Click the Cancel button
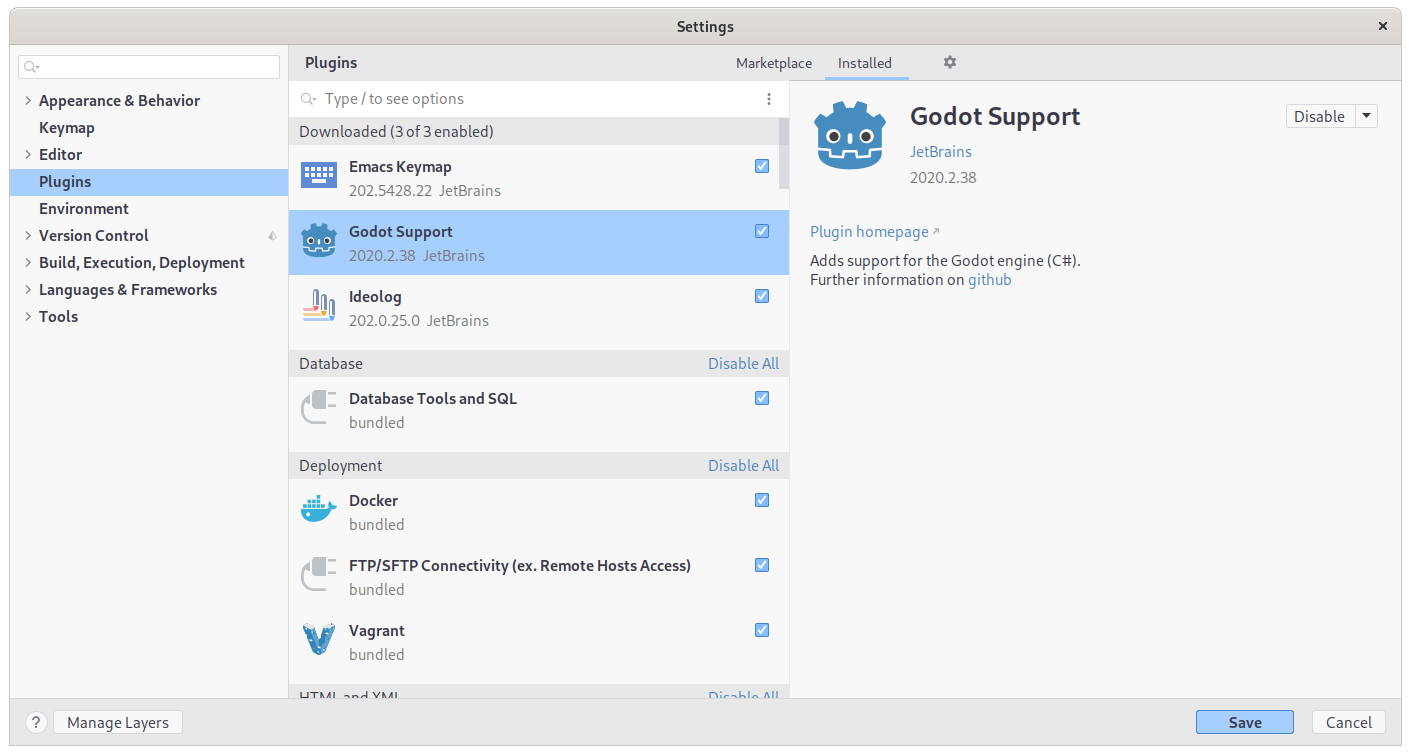1411x755 pixels. coord(1349,722)
